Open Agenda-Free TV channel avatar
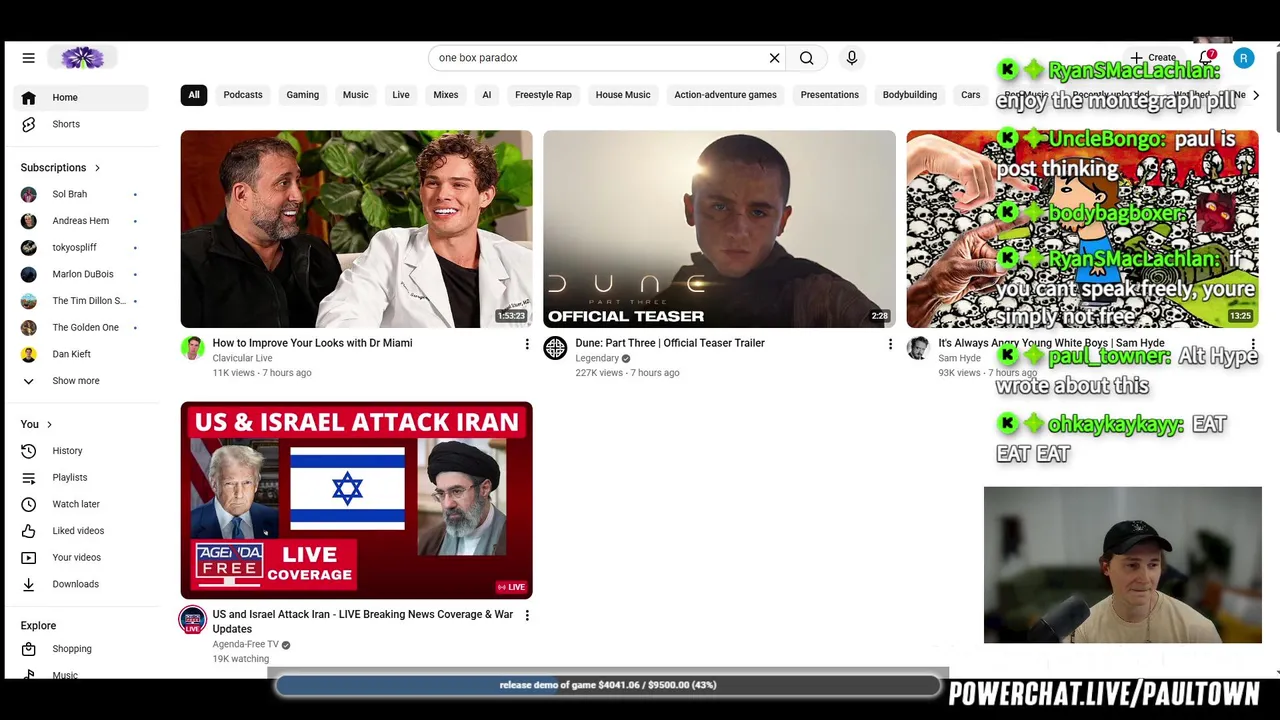This screenshot has width=1280, height=720. (x=192, y=620)
